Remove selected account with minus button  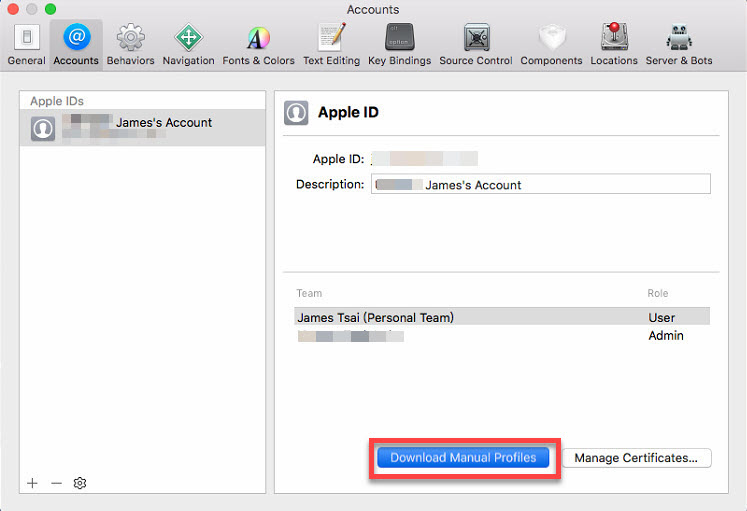[56, 483]
